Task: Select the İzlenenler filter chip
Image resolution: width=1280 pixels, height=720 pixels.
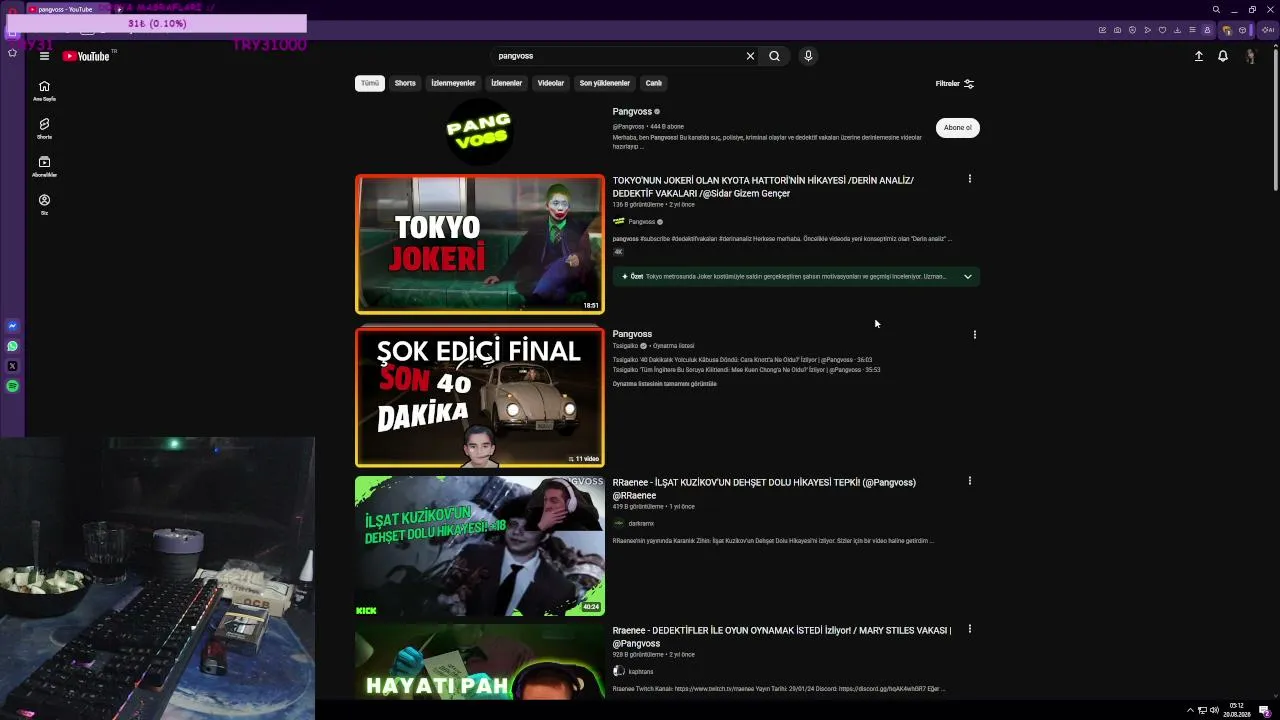Action: tap(506, 83)
